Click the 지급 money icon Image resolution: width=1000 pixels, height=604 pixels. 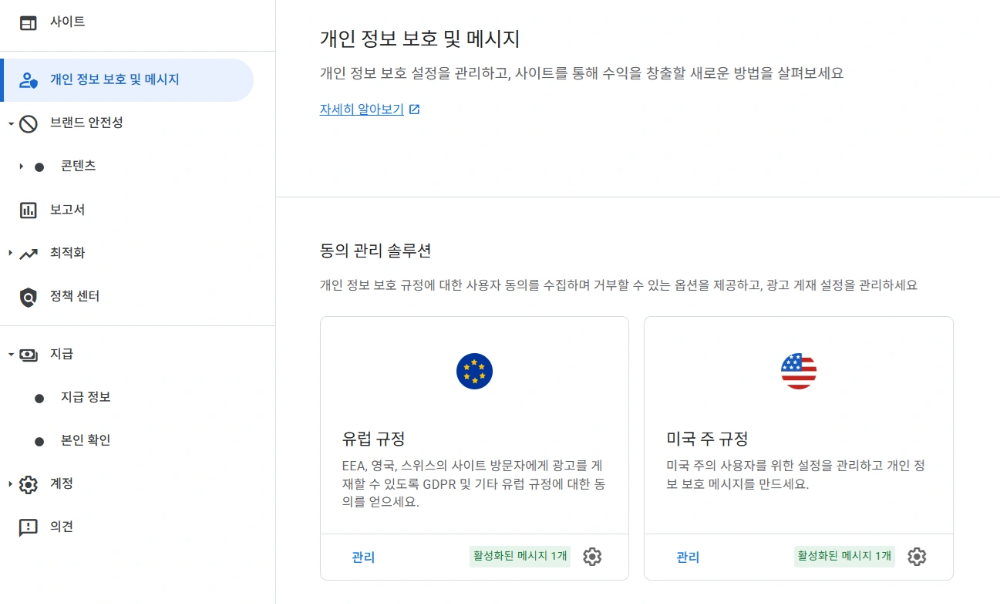pyautogui.click(x=28, y=354)
